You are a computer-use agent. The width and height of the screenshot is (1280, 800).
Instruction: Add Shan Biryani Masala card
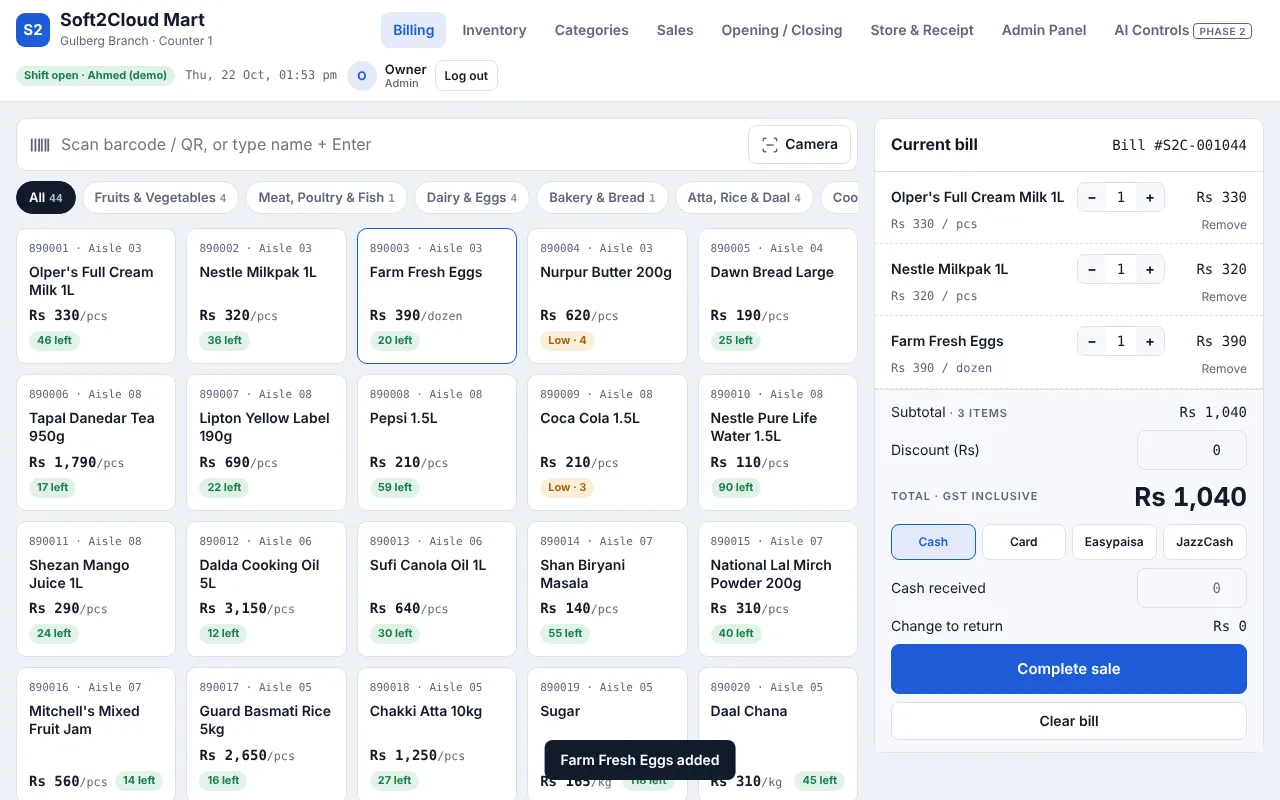[607, 589]
